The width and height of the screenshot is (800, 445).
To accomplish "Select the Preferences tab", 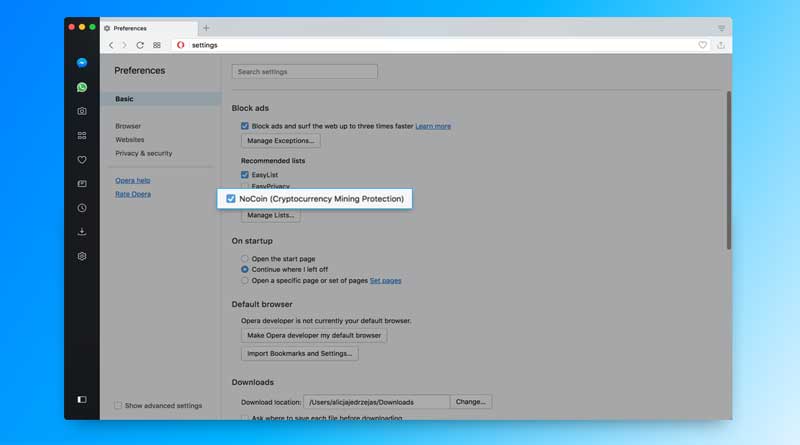I will pyautogui.click(x=149, y=28).
